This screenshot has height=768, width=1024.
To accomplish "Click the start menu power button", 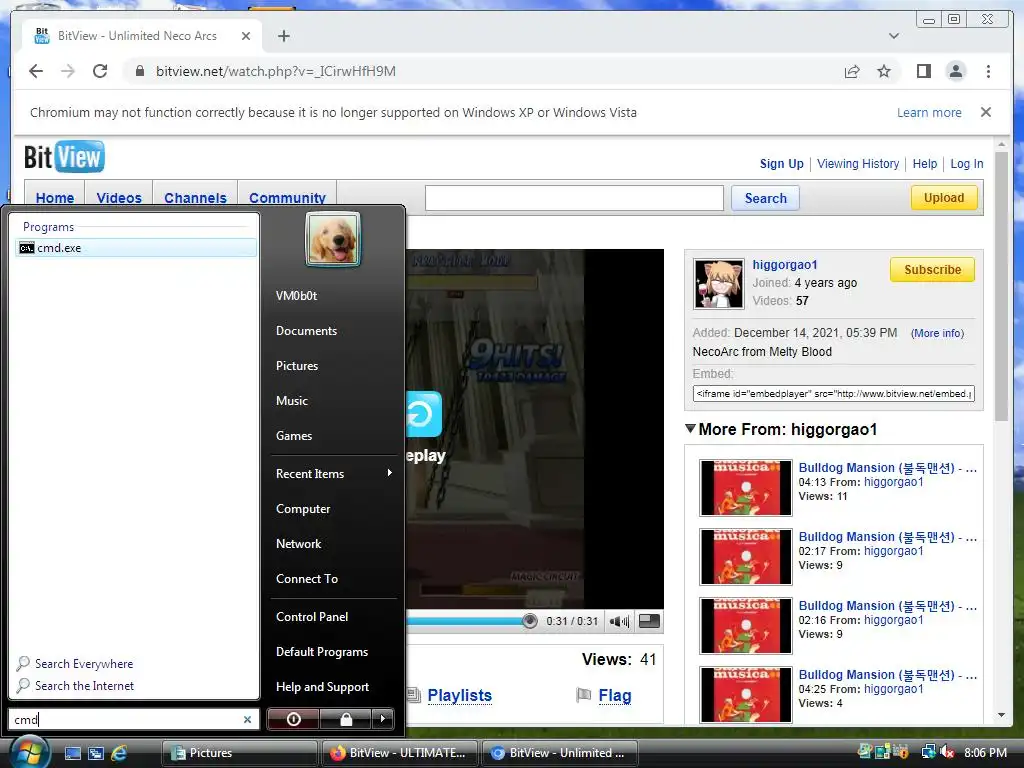I will (294, 719).
